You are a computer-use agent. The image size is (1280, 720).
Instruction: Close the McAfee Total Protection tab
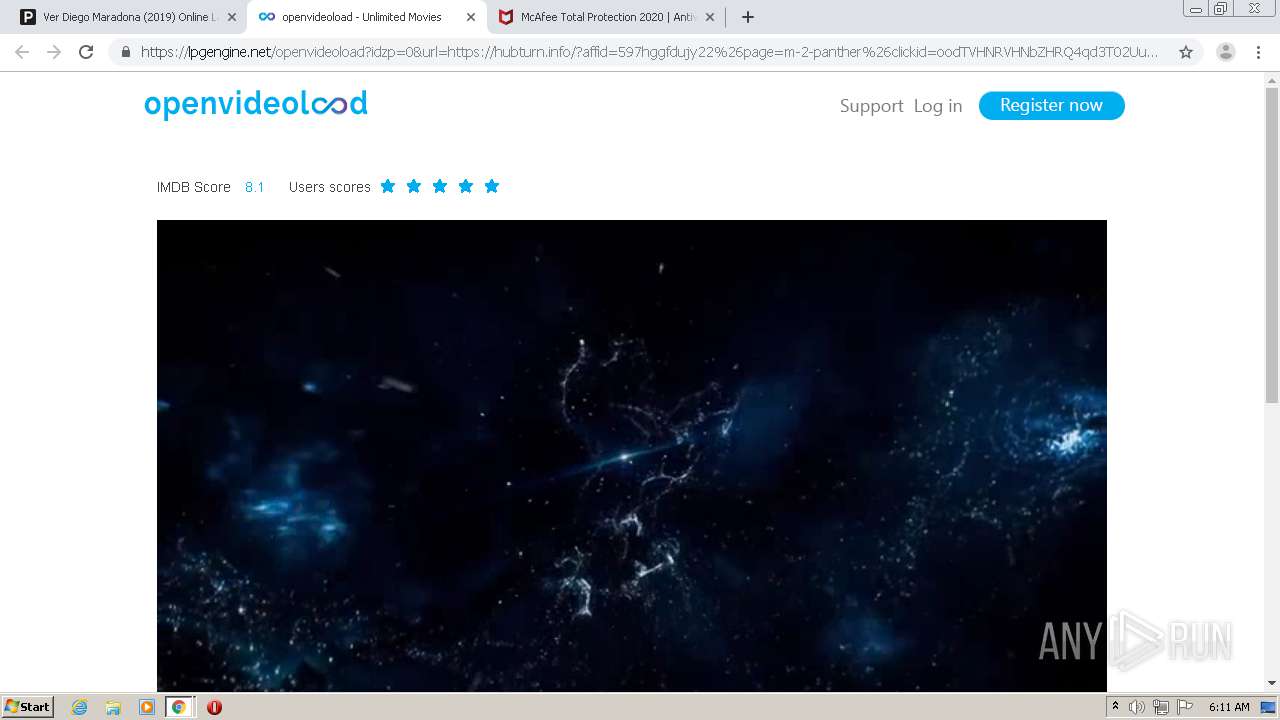click(x=710, y=17)
